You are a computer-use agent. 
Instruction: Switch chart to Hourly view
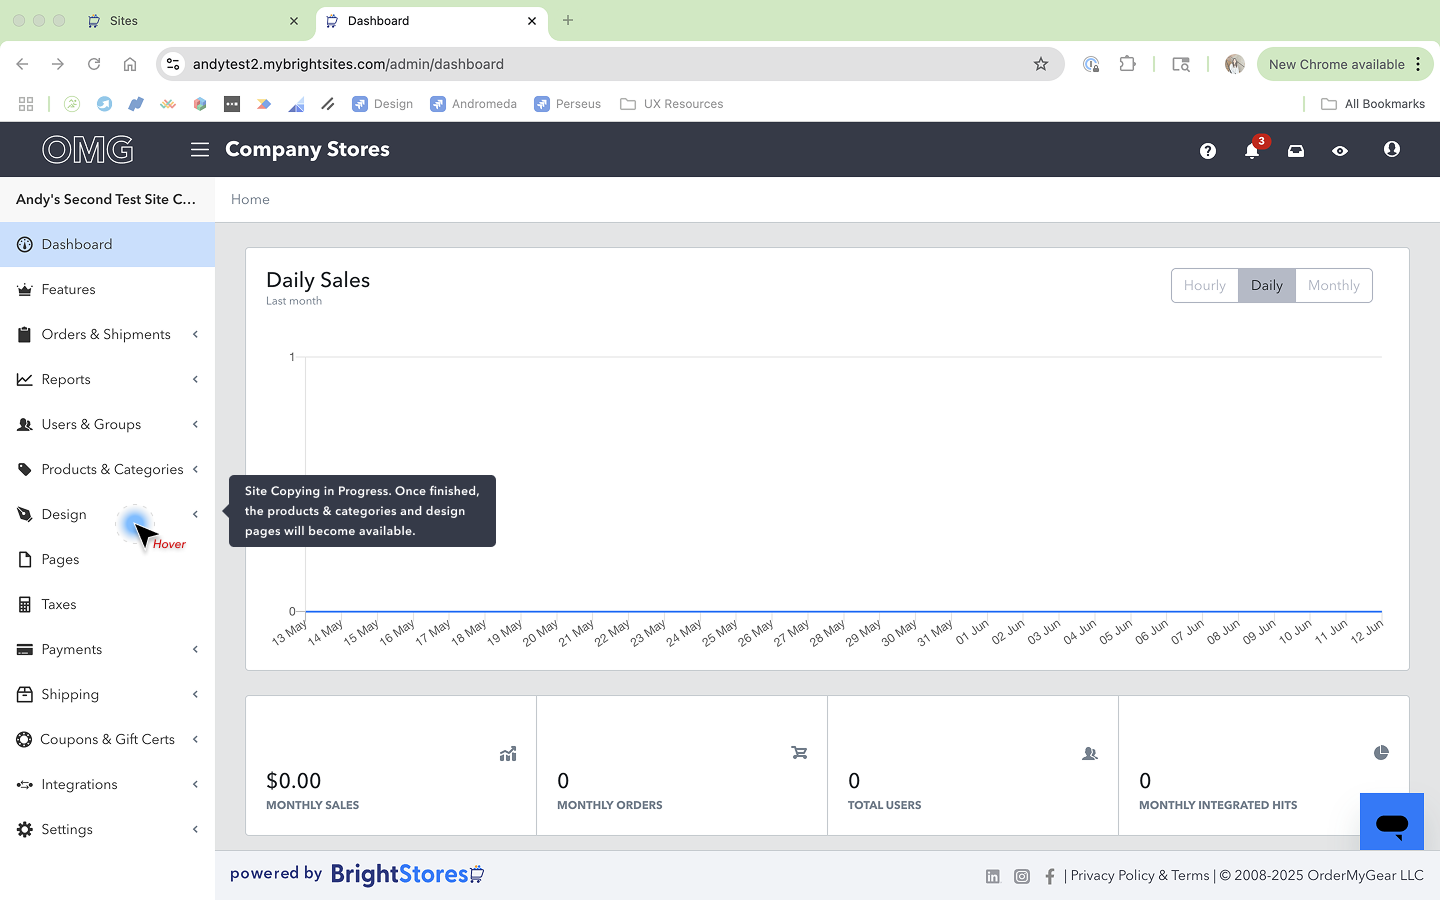click(x=1204, y=285)
